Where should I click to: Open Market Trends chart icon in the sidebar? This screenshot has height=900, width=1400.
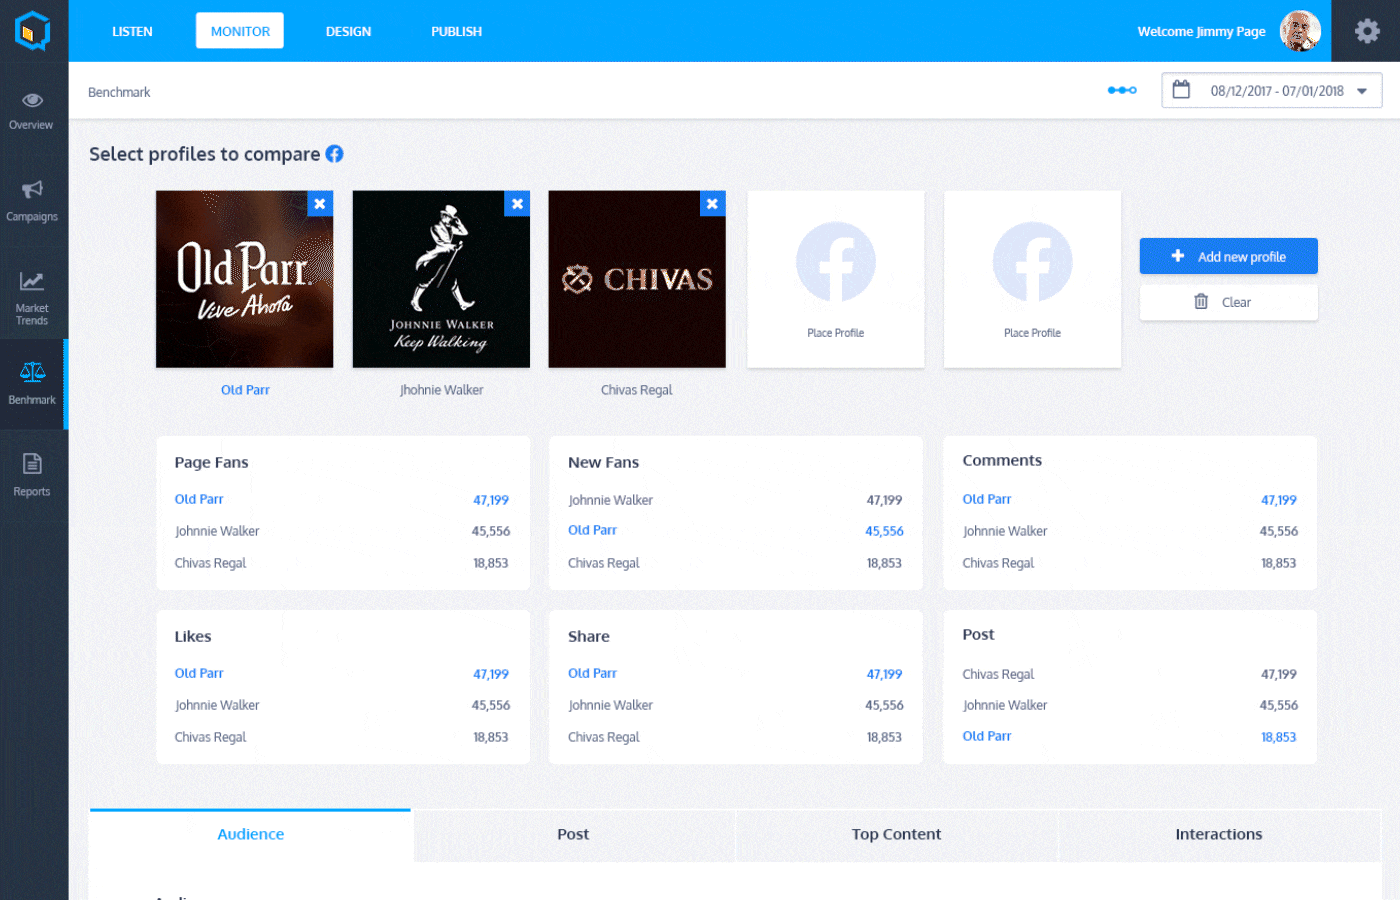[32, 282]
